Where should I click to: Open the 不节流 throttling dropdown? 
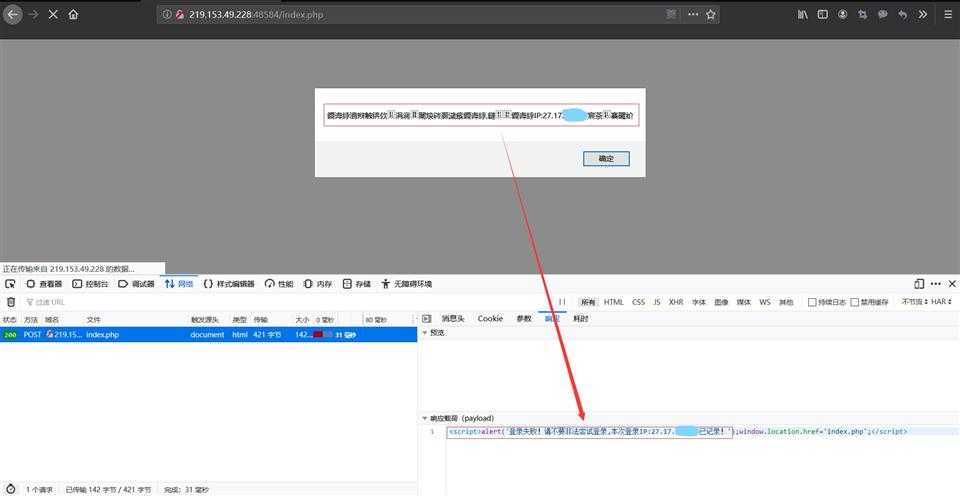coord(914,302)
